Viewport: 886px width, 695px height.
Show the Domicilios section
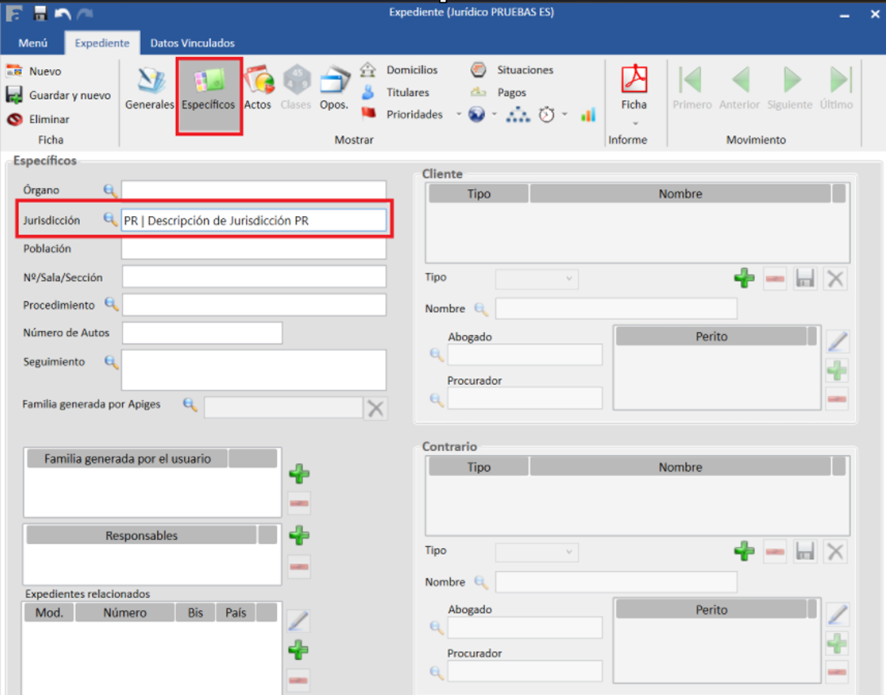(400, 70)
